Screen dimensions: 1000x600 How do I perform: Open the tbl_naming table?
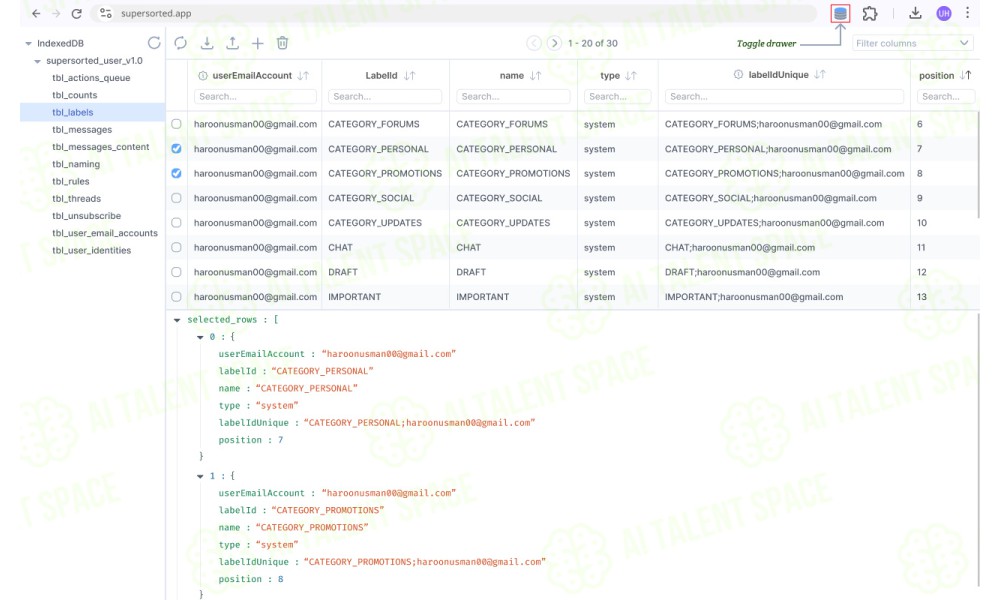(76, 164)
